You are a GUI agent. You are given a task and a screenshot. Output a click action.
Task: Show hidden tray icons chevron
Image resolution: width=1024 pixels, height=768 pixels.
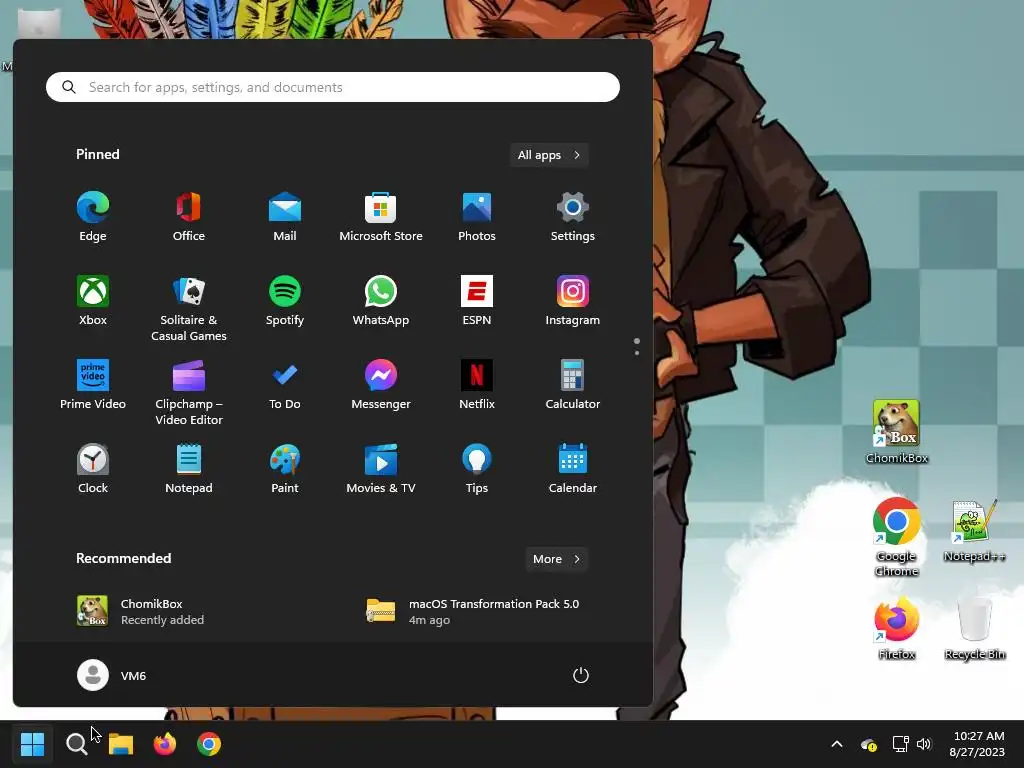(x=837, y=744)
